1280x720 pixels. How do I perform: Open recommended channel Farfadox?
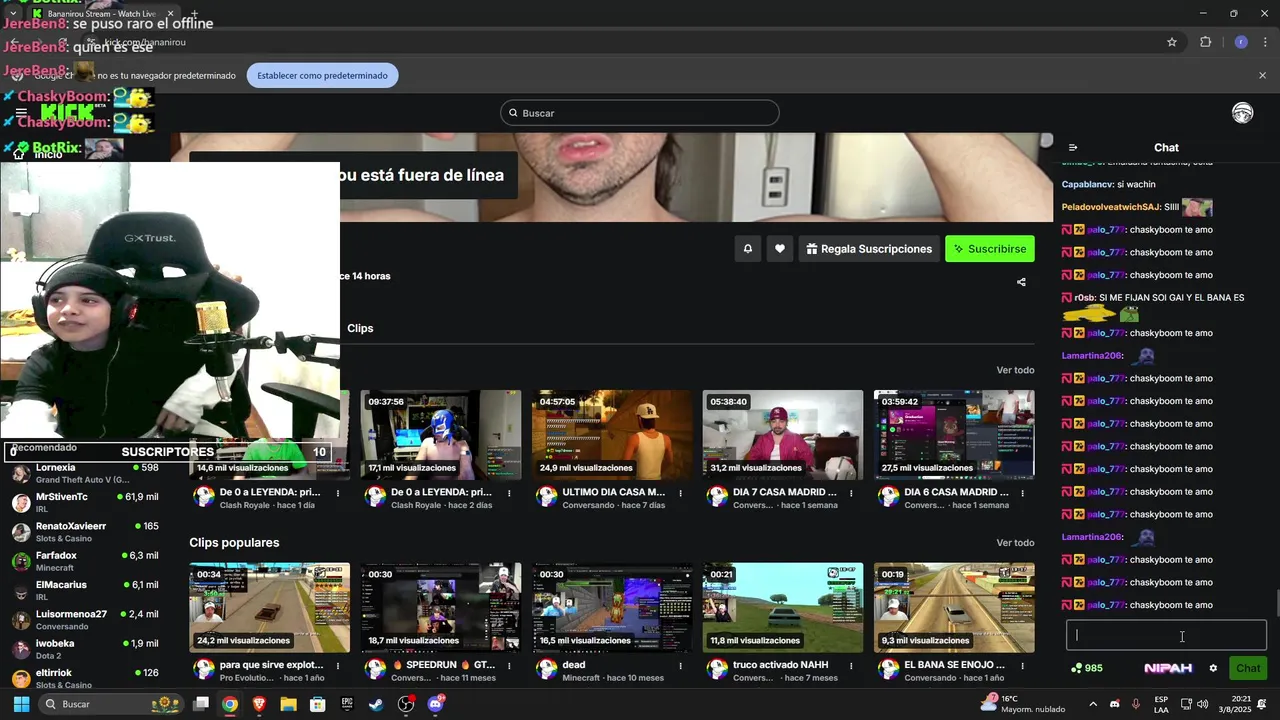[85, 561]
